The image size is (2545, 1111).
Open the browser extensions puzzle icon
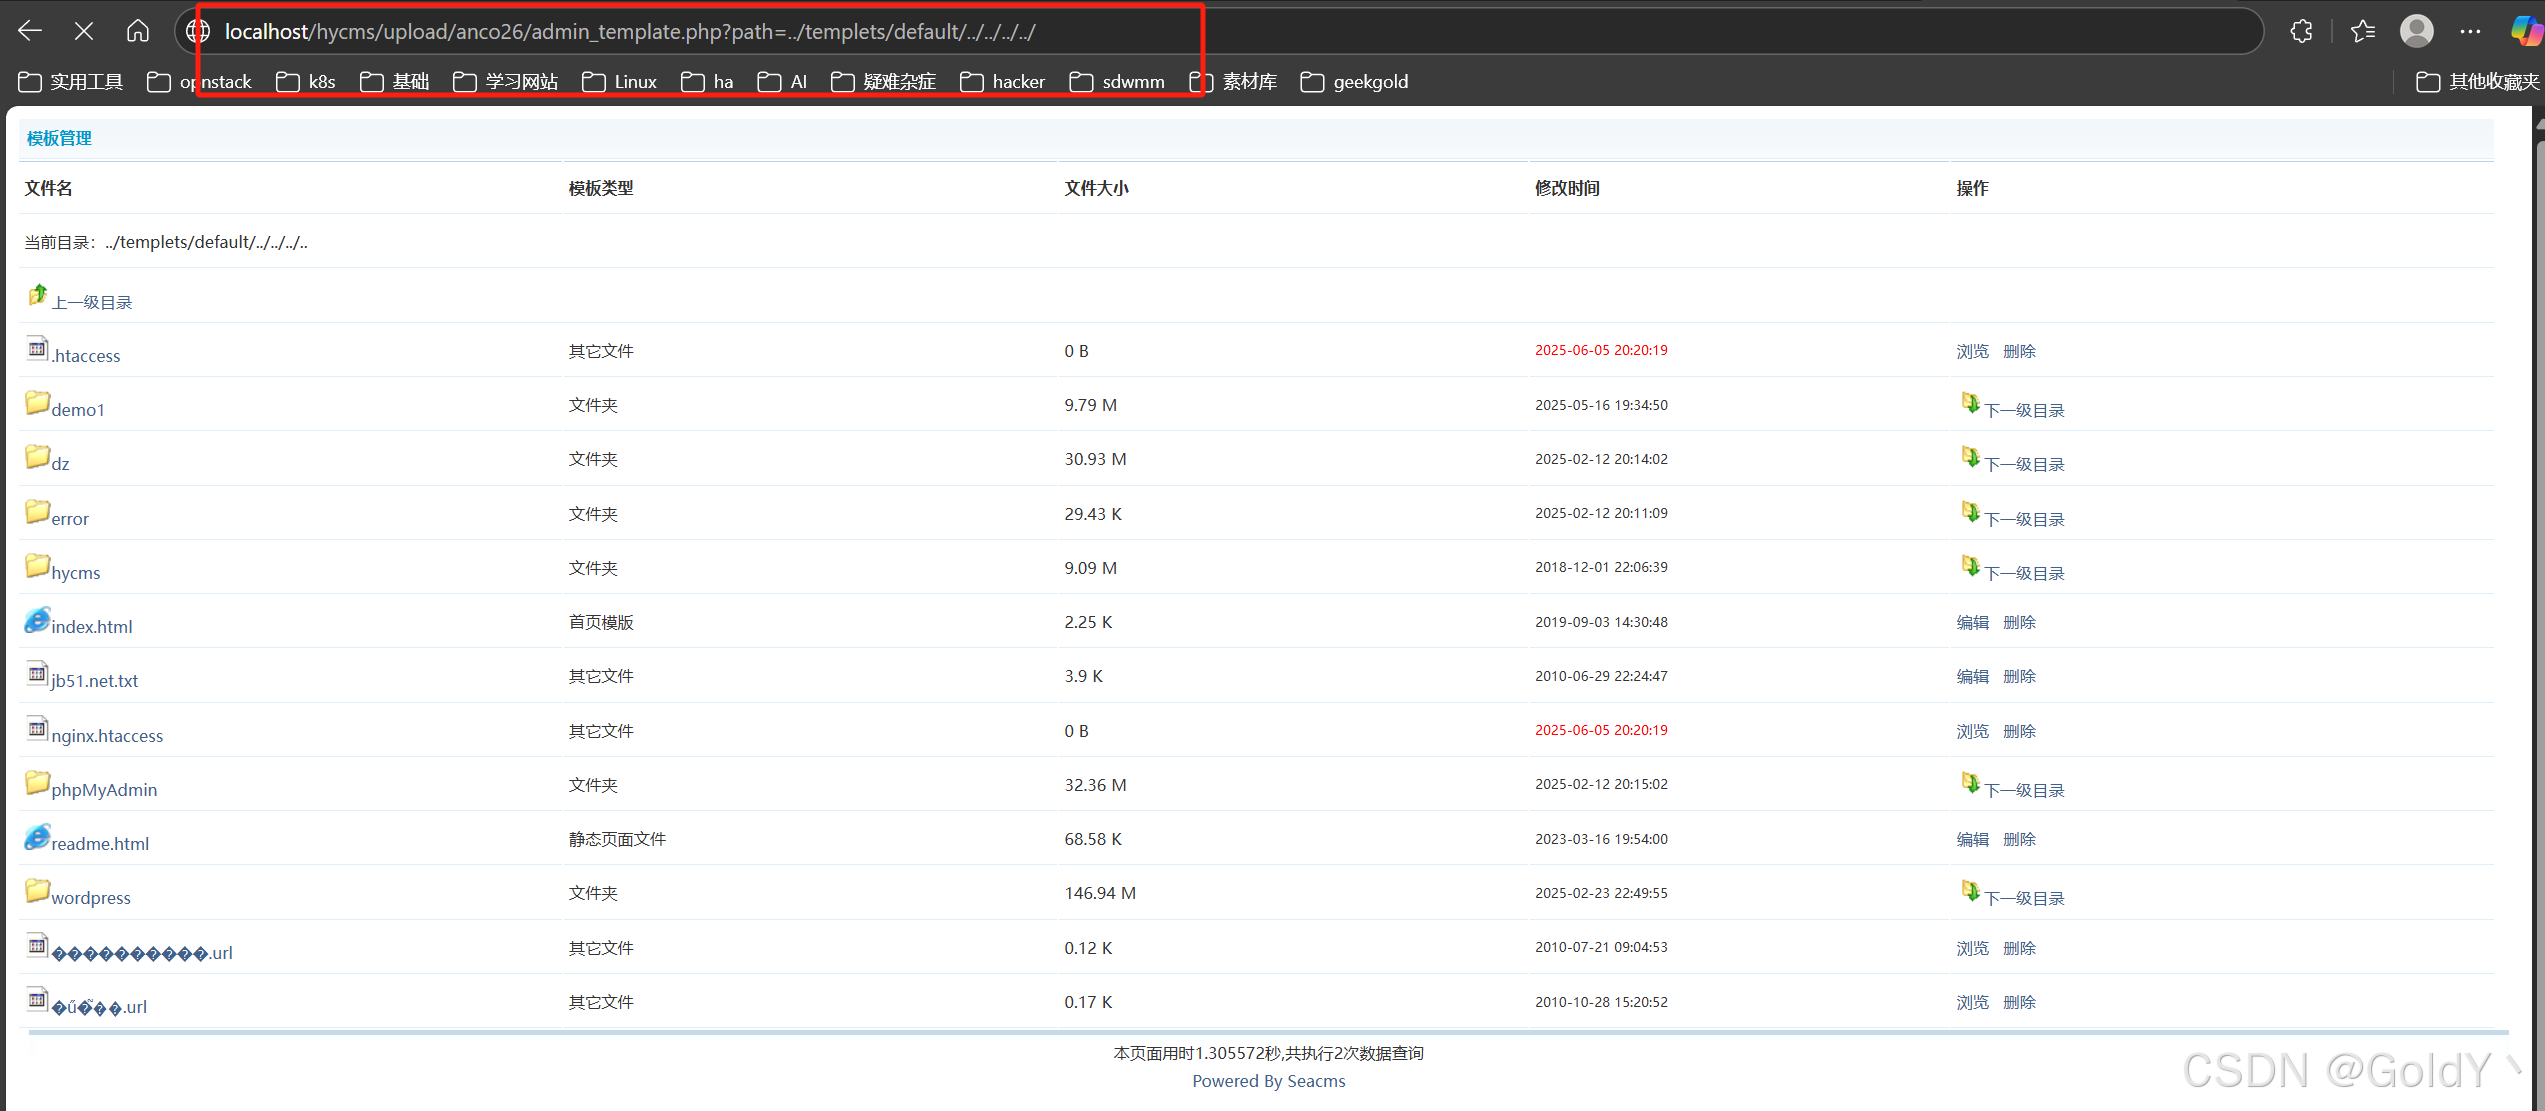pos(2301,31)
